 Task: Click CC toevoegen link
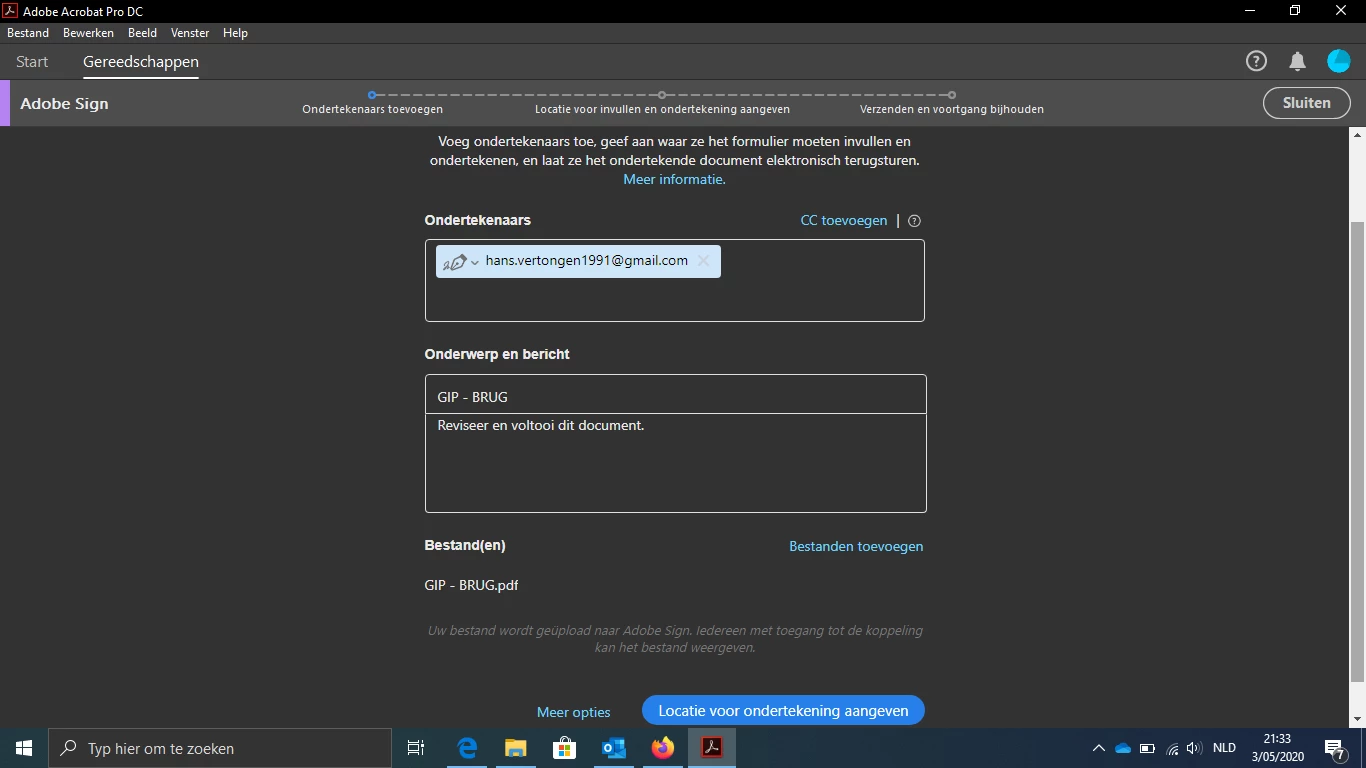843,221
